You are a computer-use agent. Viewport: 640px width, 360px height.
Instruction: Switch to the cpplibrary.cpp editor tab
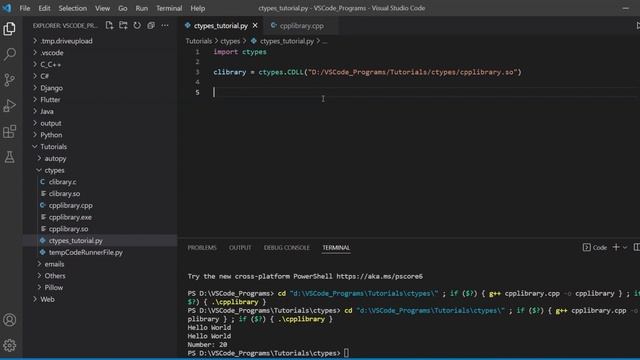tap(301, 26)
